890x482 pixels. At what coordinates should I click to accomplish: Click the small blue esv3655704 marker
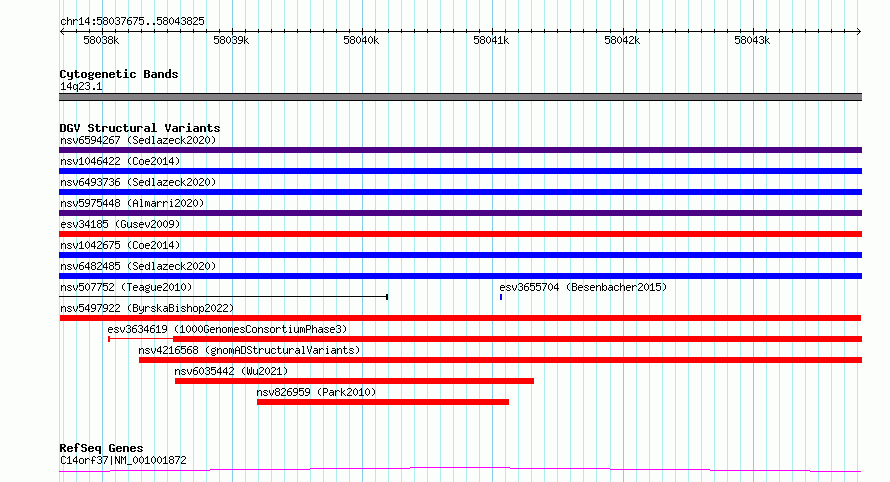[x=501, y=297]
